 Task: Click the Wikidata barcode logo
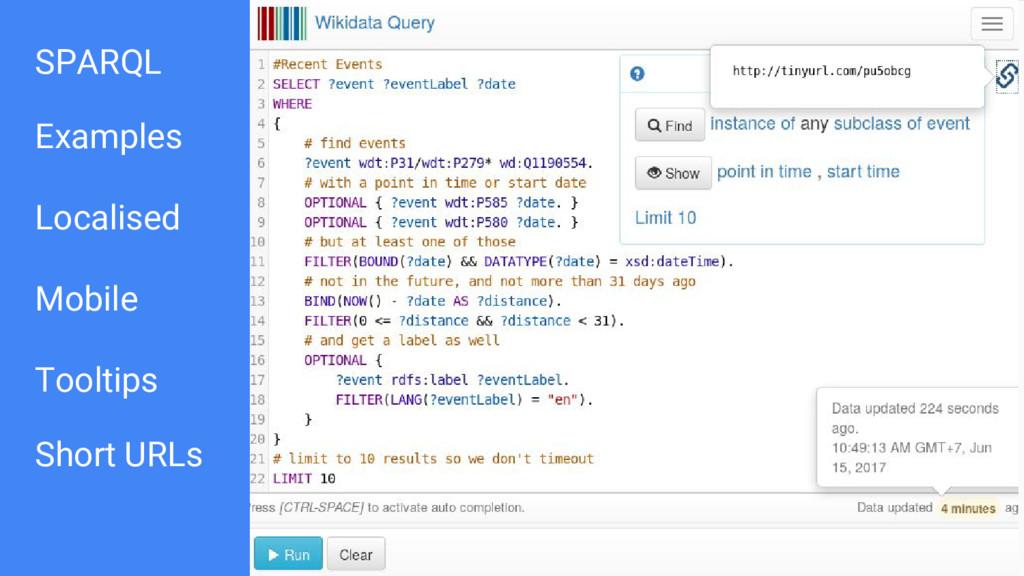(281, 24)
